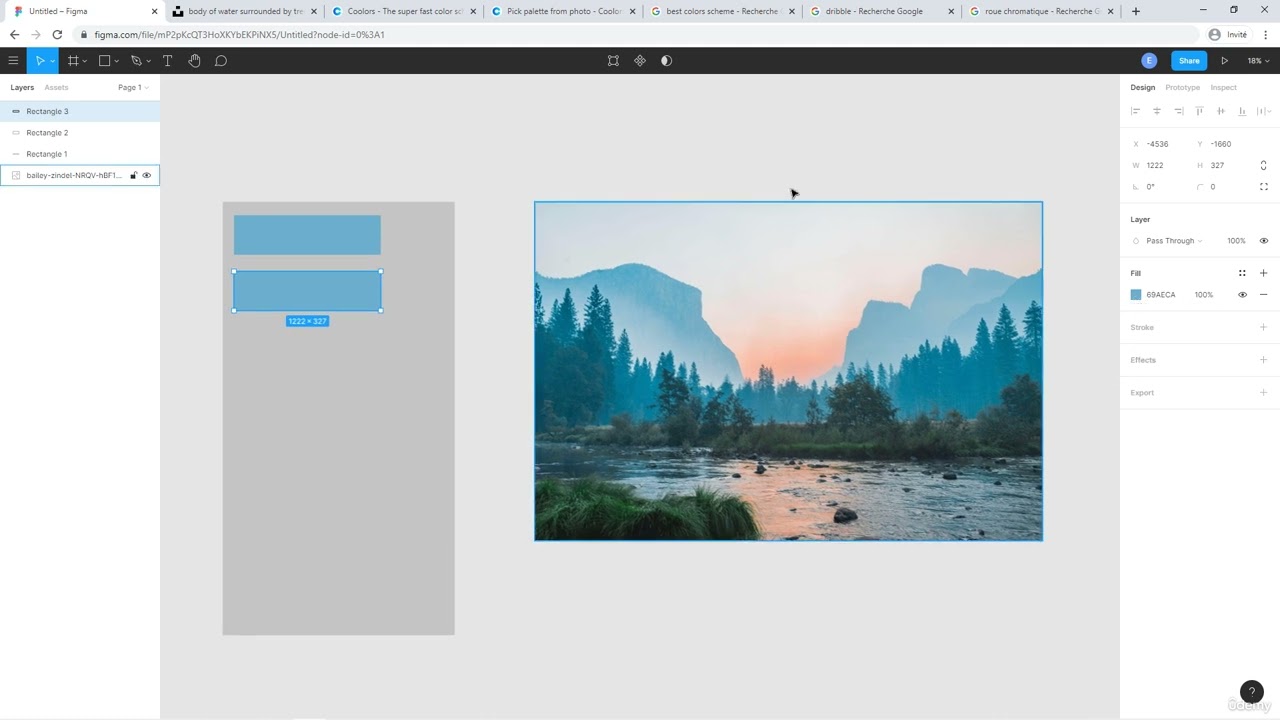This screenshot has height=720, width=1280.
Task: Select the Frame tool
Action: [x=73, y=61]
